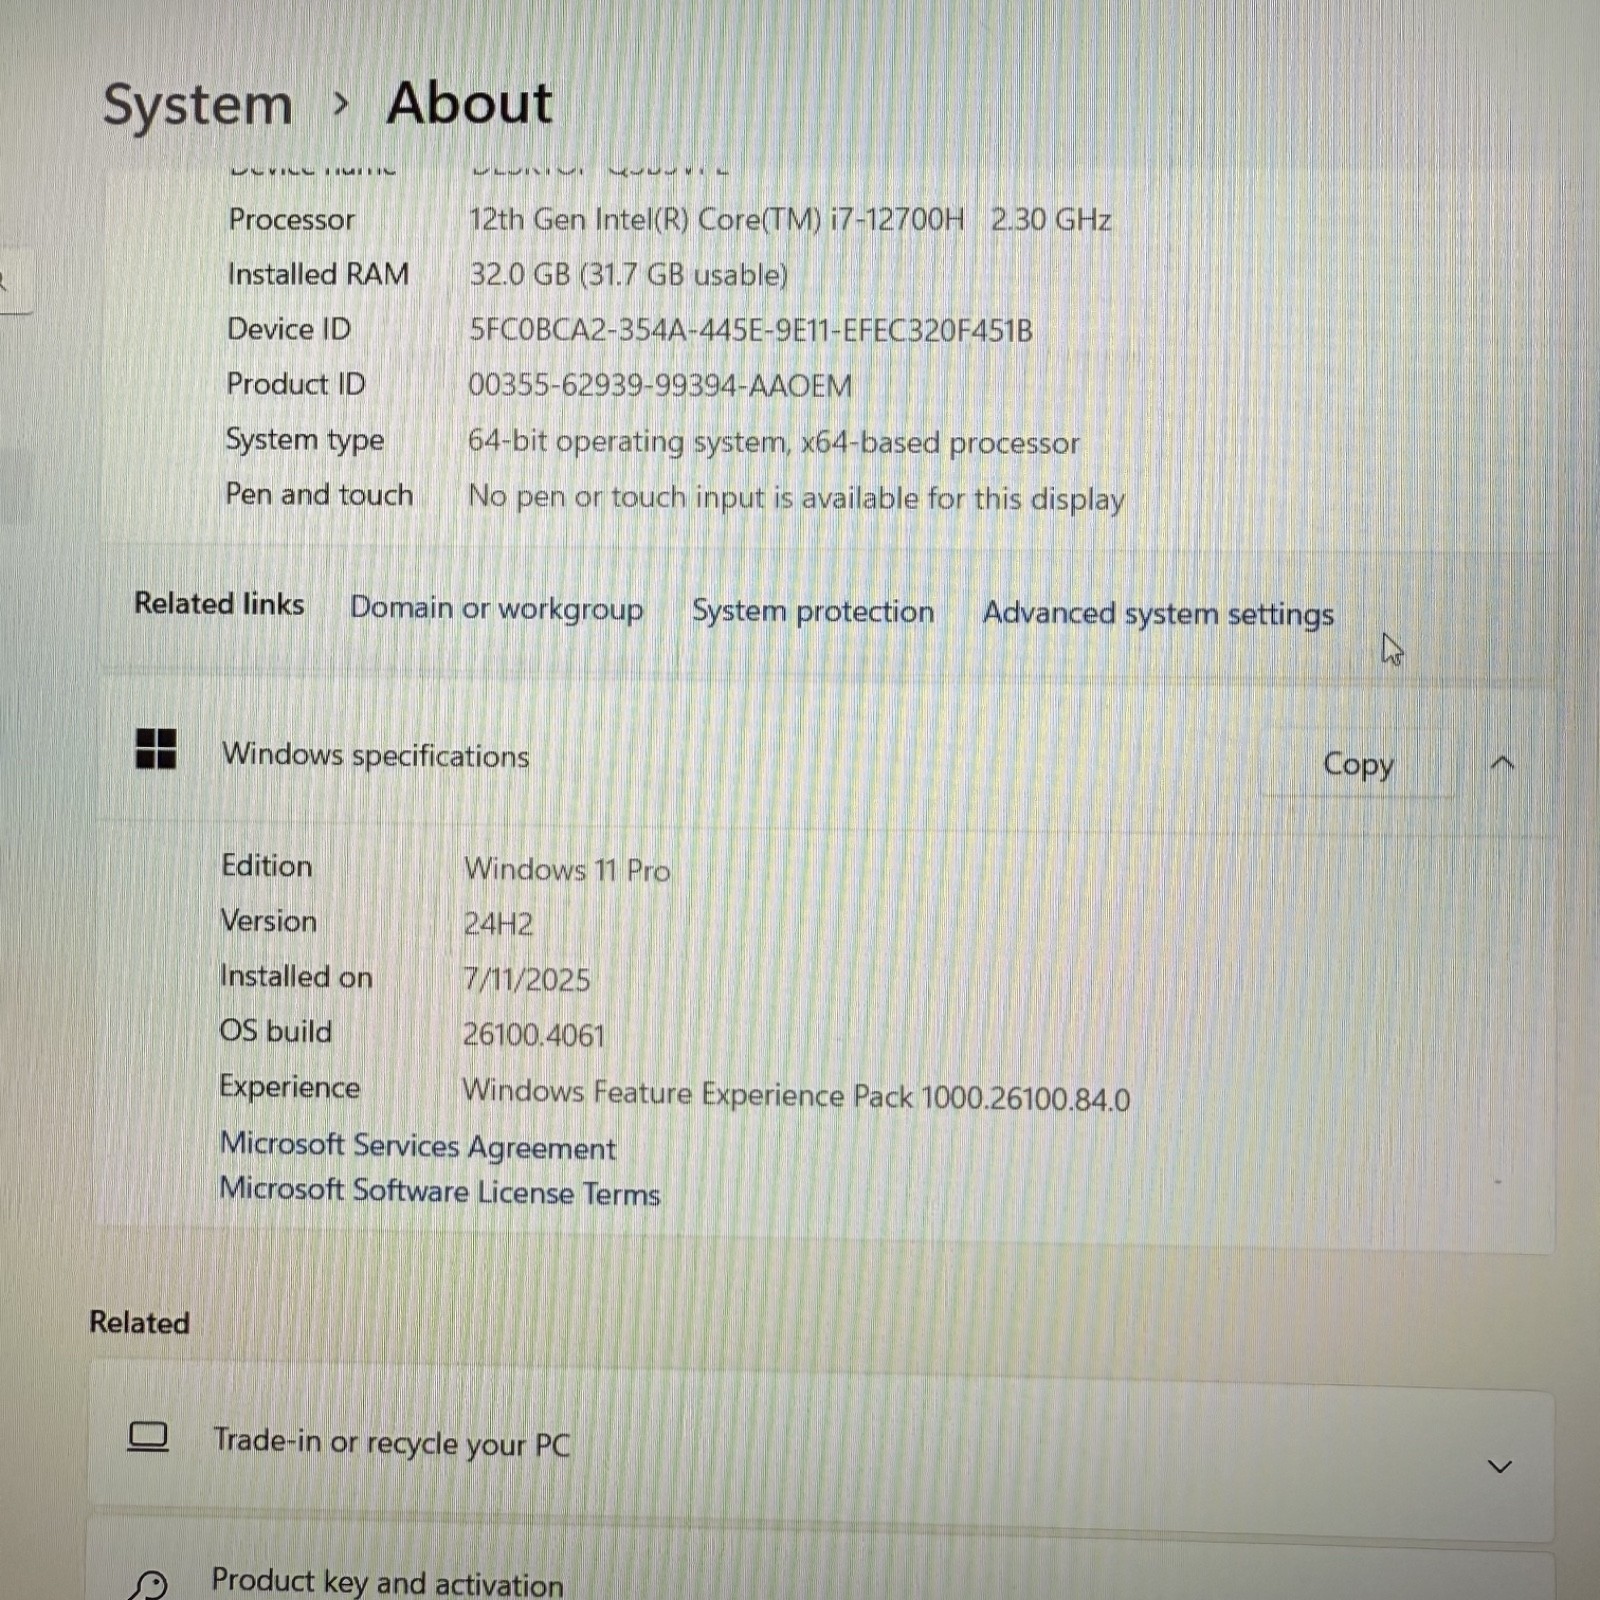Select the Device ID value 5FC0BCA2

click(751, 330)
